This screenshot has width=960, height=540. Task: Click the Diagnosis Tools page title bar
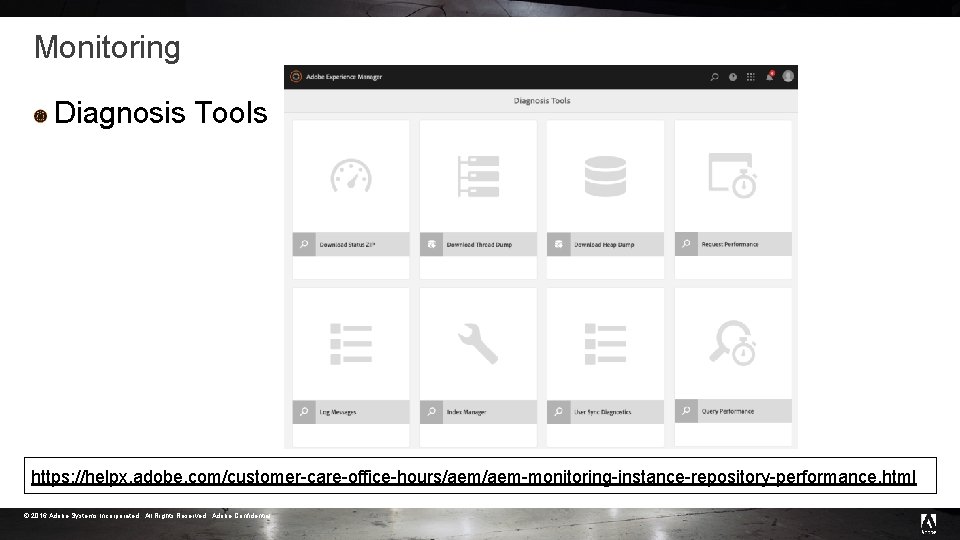coord(541,100)
